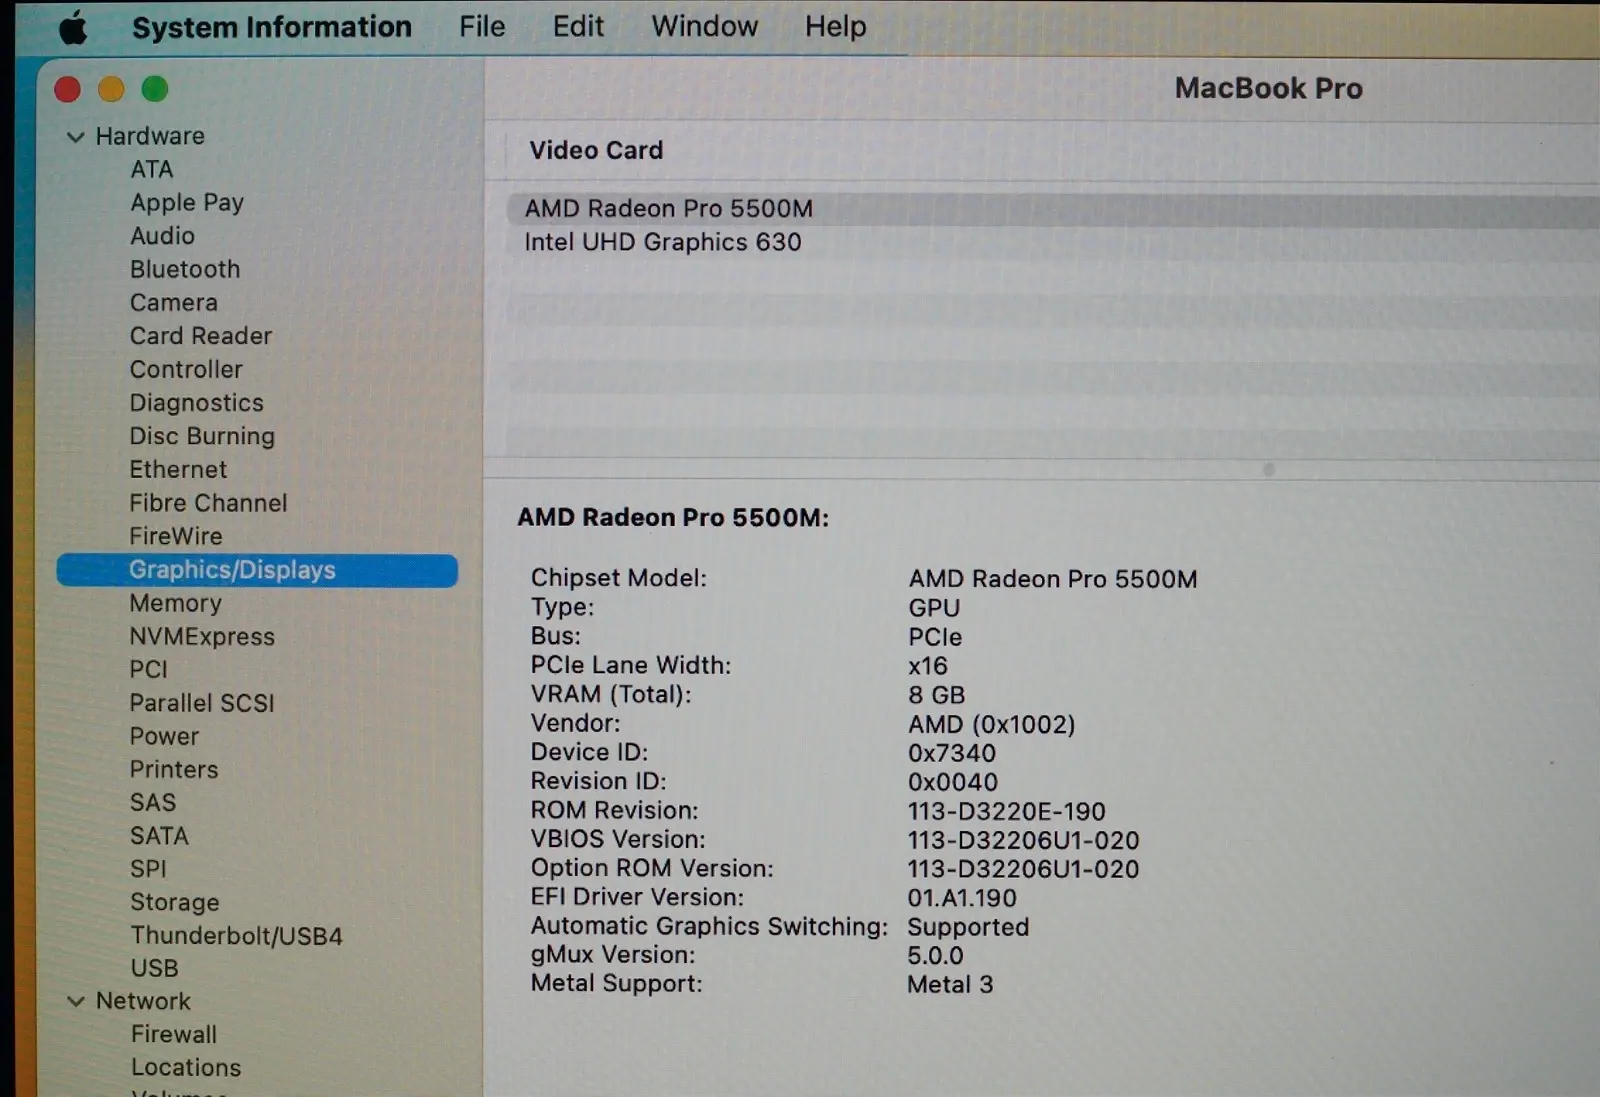
Task: Select Printers in the sidebar
Action: (174, 770)
